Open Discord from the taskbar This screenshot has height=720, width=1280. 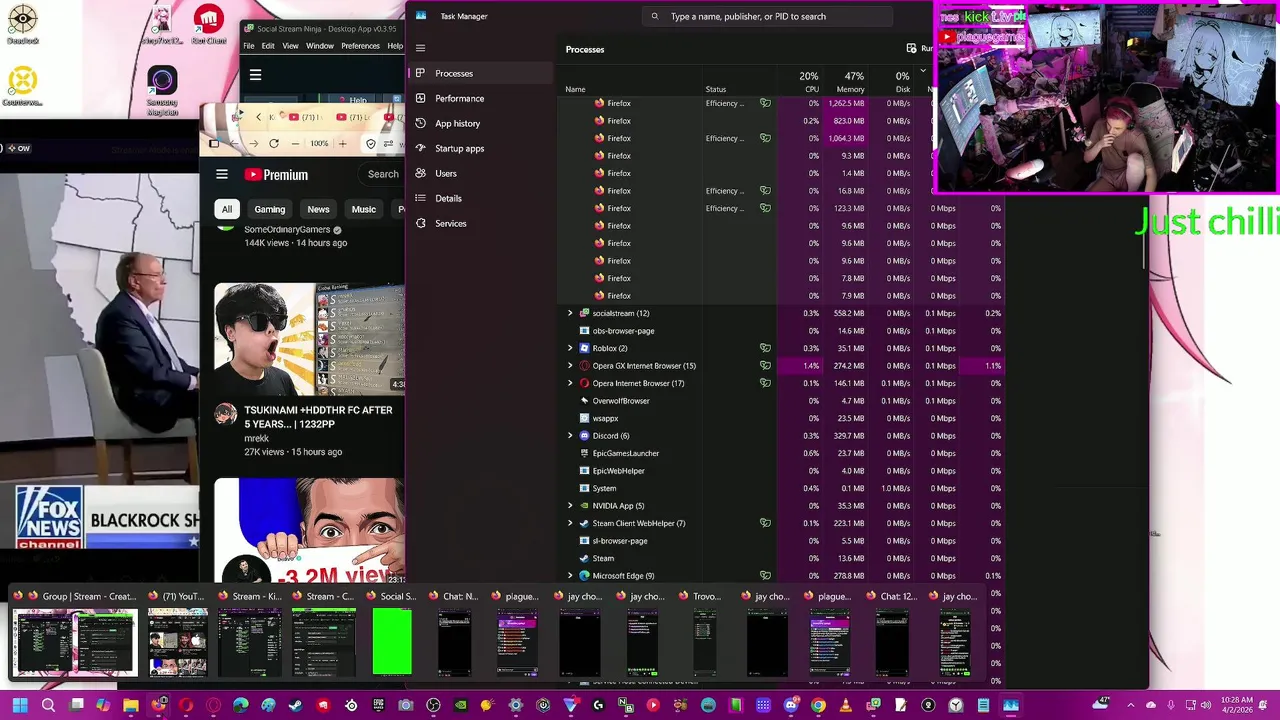tap(790, 705)
